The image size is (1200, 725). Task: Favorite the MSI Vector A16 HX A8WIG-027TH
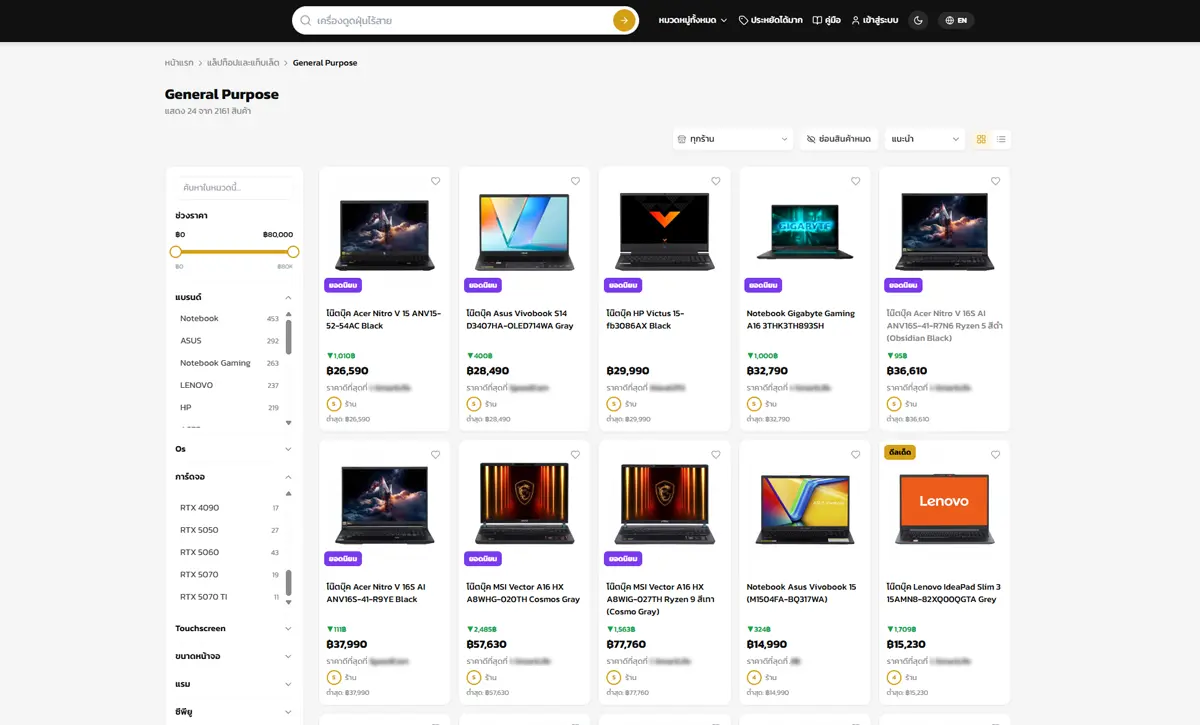pyautogui.click(x=715, y=455)
